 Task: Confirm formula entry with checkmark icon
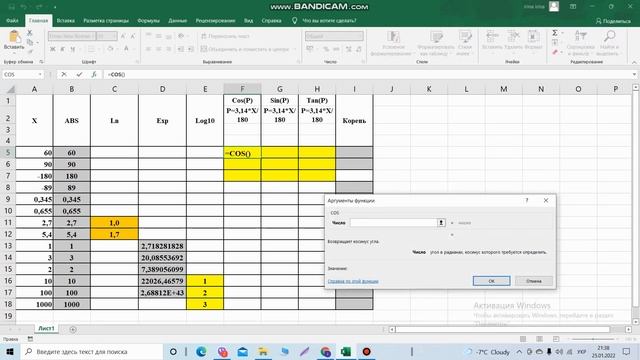click(79, 74)
